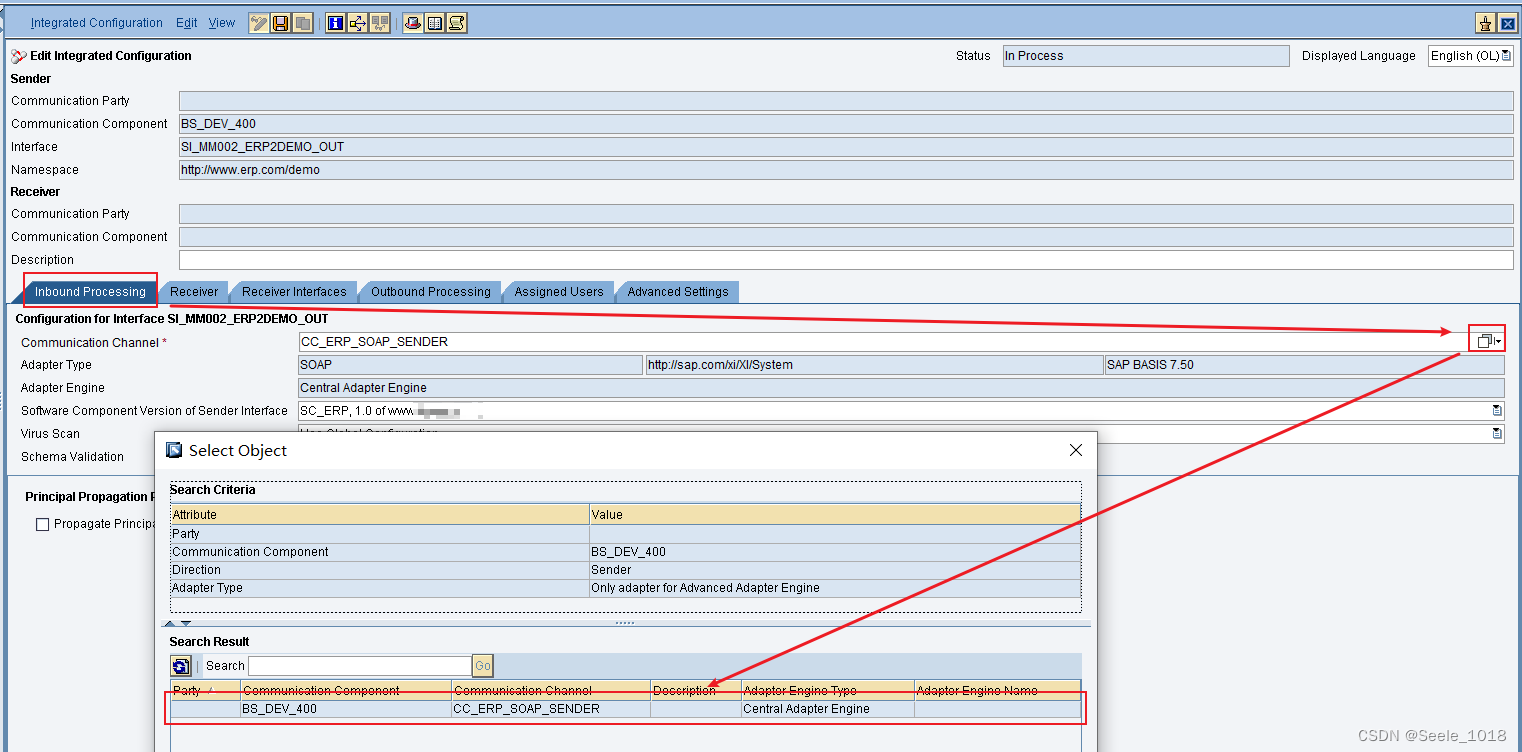This screenshot has width=1522, height=752.
Task: Open the Integrated Configuration menu
Action: point(96,23)
